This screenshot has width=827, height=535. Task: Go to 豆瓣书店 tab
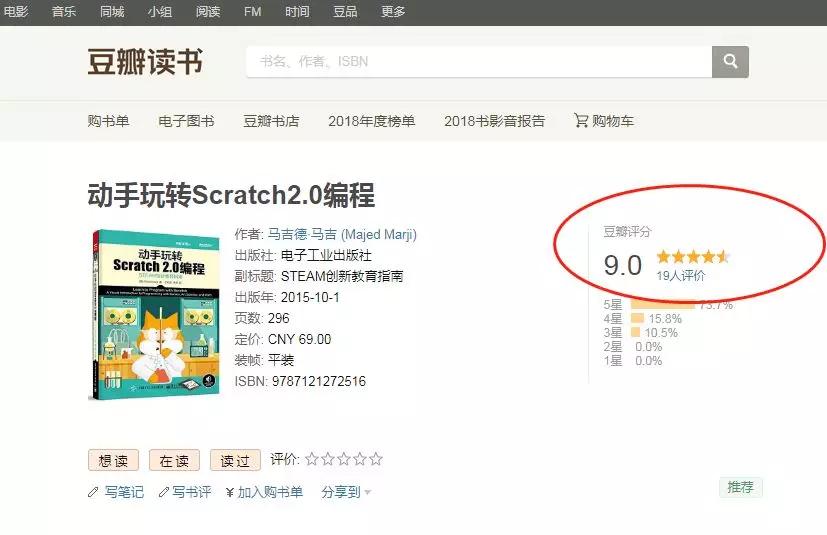click(x=271, y=121)
